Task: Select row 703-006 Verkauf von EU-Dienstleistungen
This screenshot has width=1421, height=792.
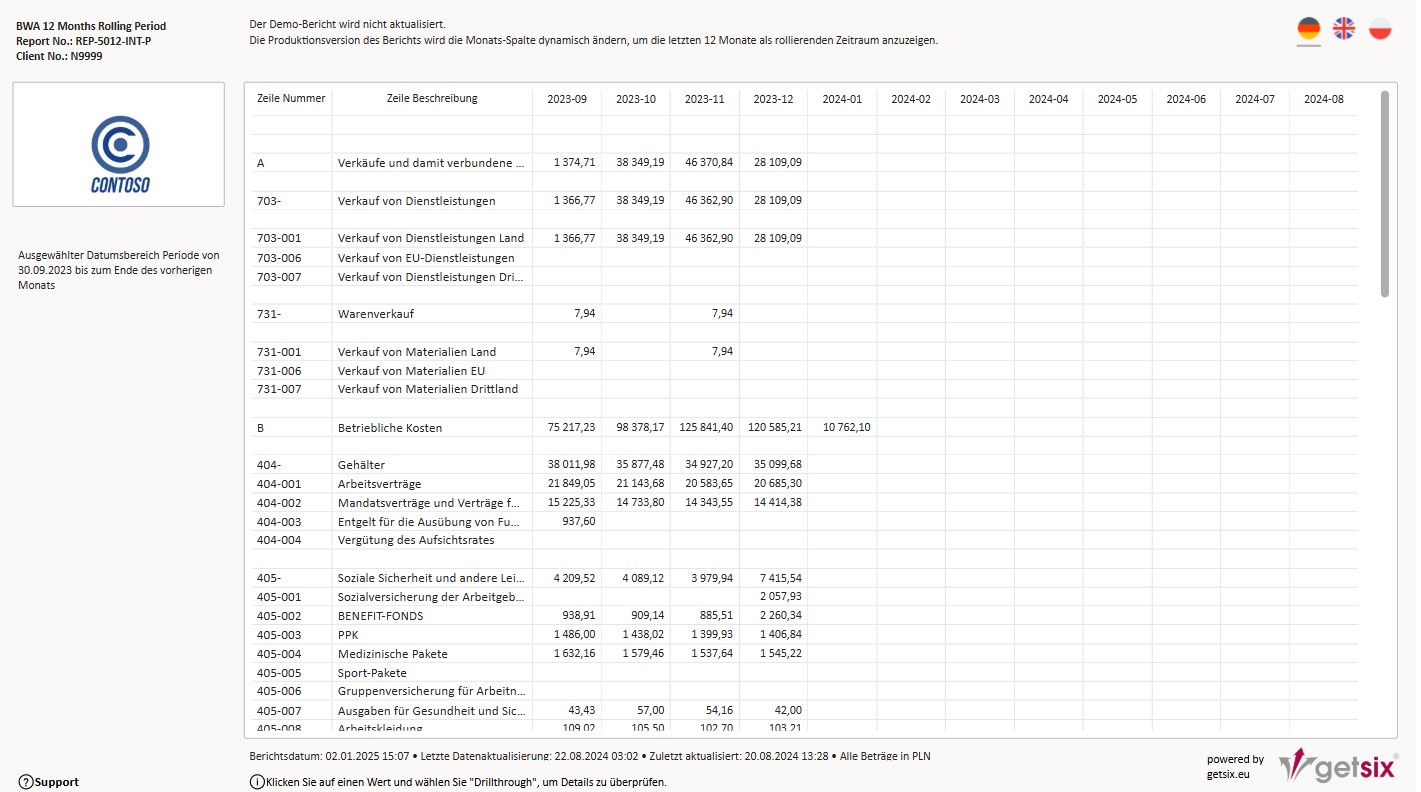Action: click(x=804, y=258)
